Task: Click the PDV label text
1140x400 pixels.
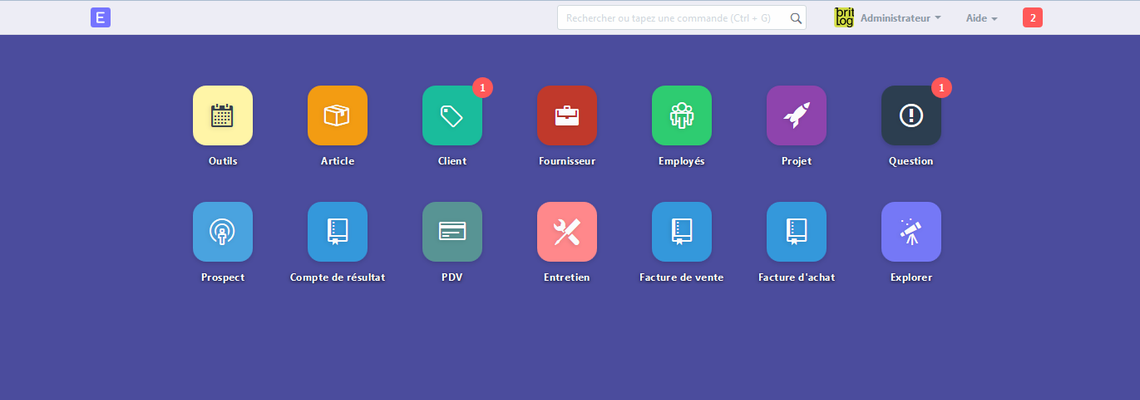Action: pyautogui.click(x=452, y=278)
